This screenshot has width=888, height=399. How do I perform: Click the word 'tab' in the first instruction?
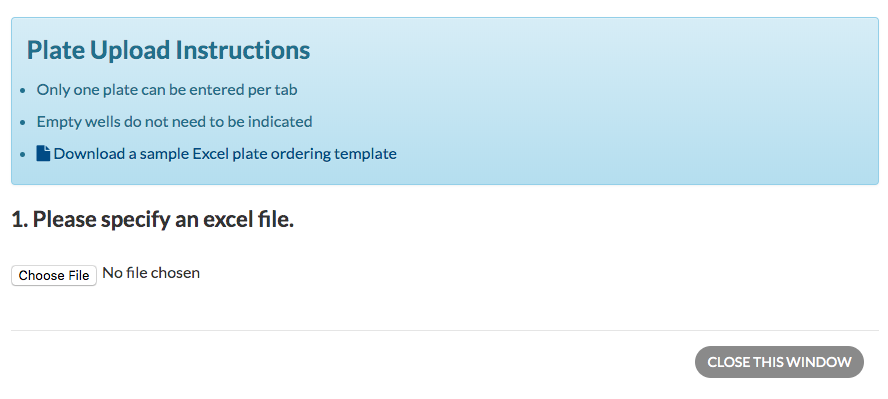tap(287, 89)
